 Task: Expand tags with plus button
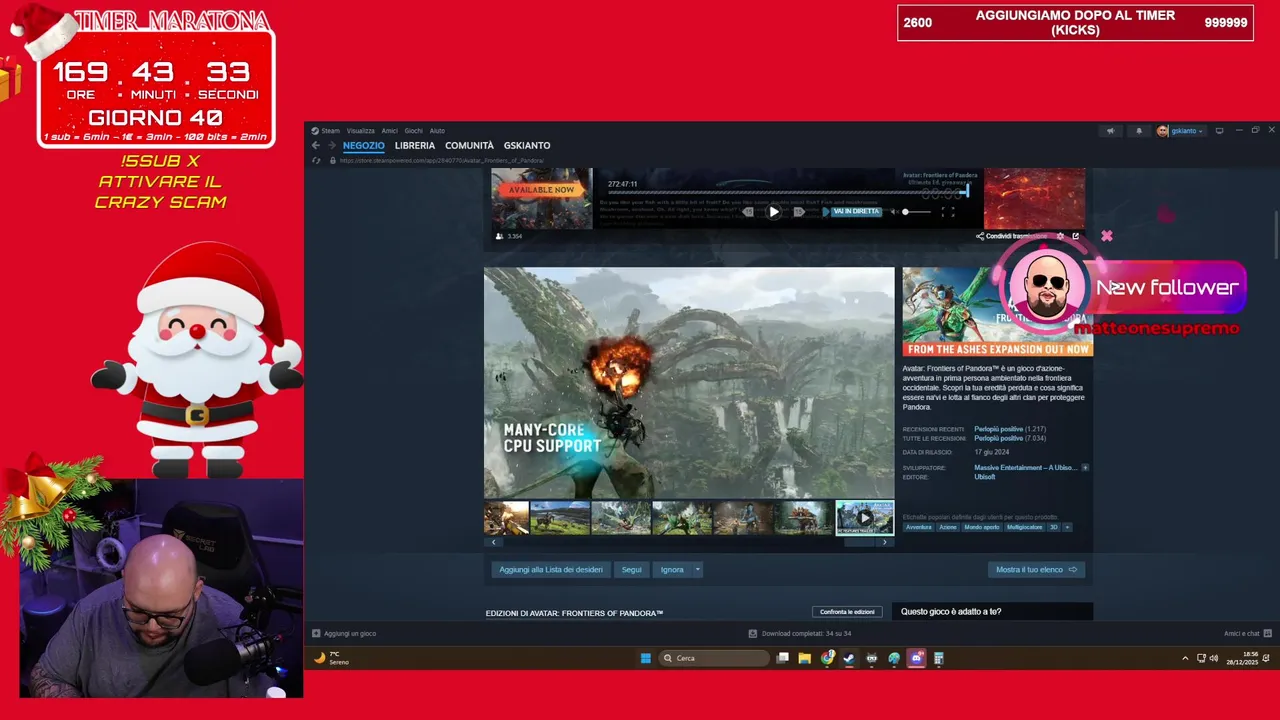(1067, 527)
